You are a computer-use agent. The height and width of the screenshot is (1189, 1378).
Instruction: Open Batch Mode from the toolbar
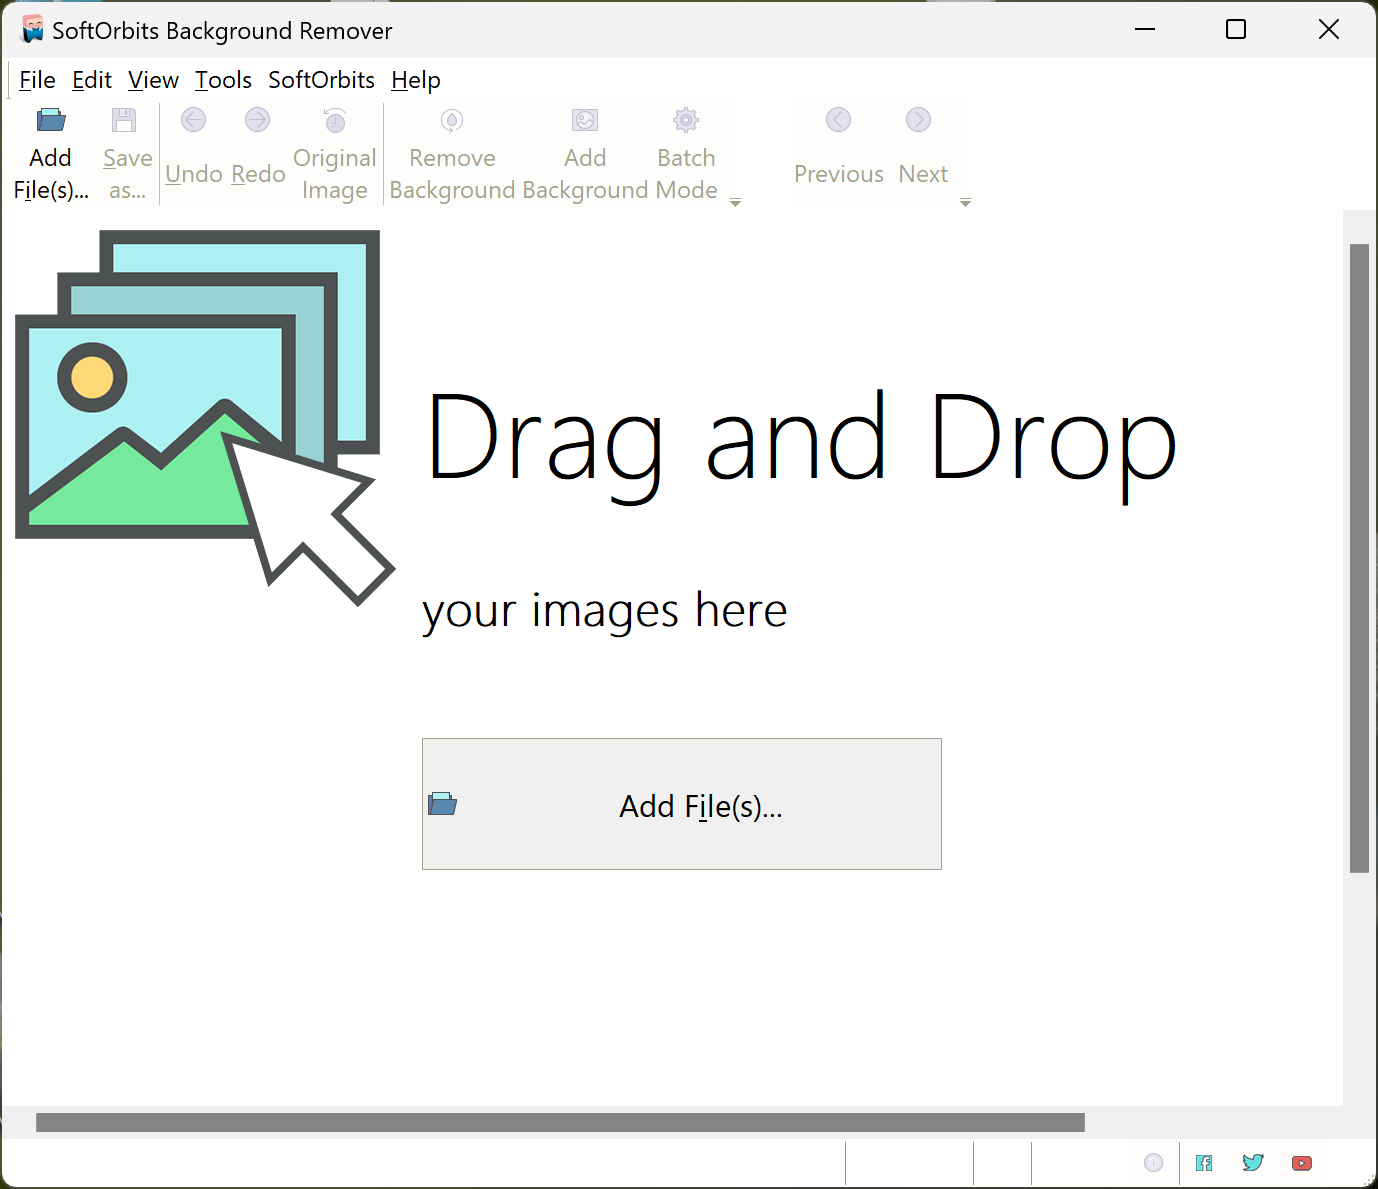(686, 154)
